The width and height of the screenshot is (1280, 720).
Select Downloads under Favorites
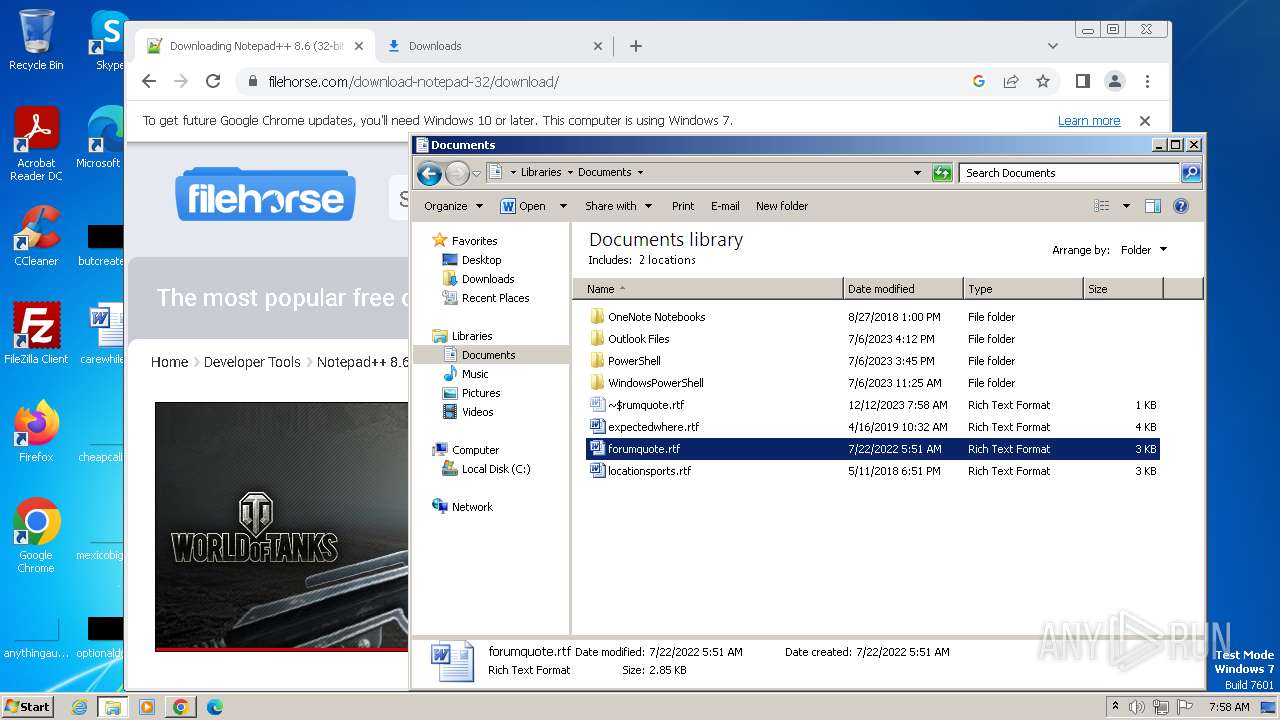click(x=488, y=279)
